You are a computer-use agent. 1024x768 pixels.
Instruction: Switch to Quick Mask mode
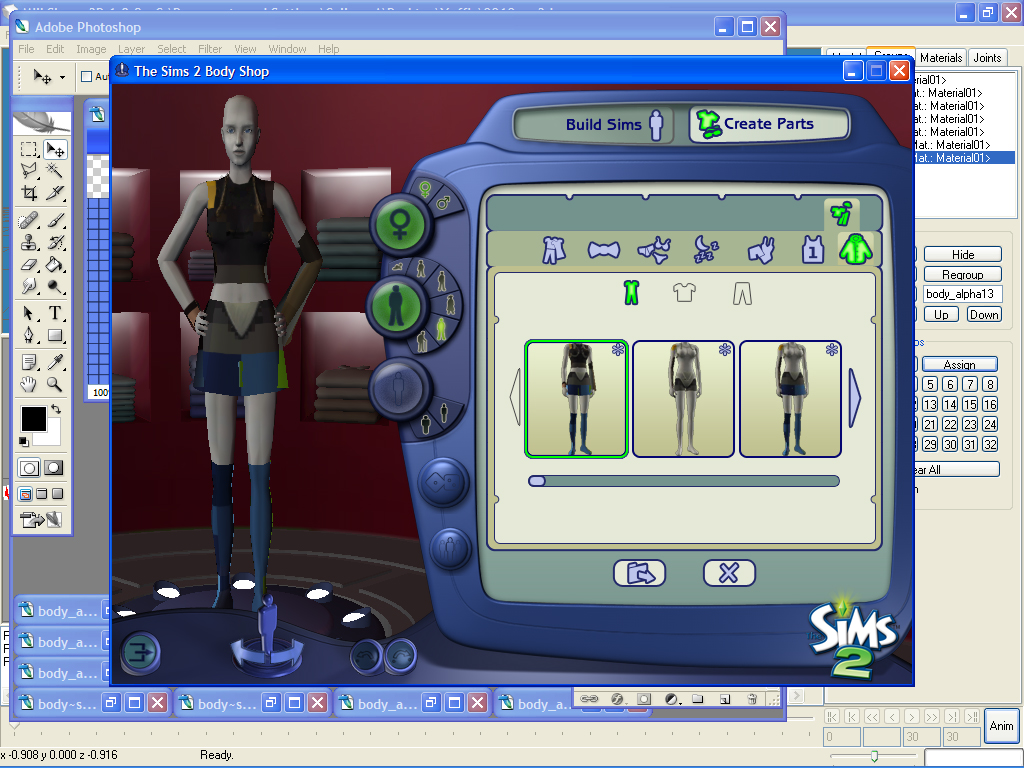click(54, 467)
